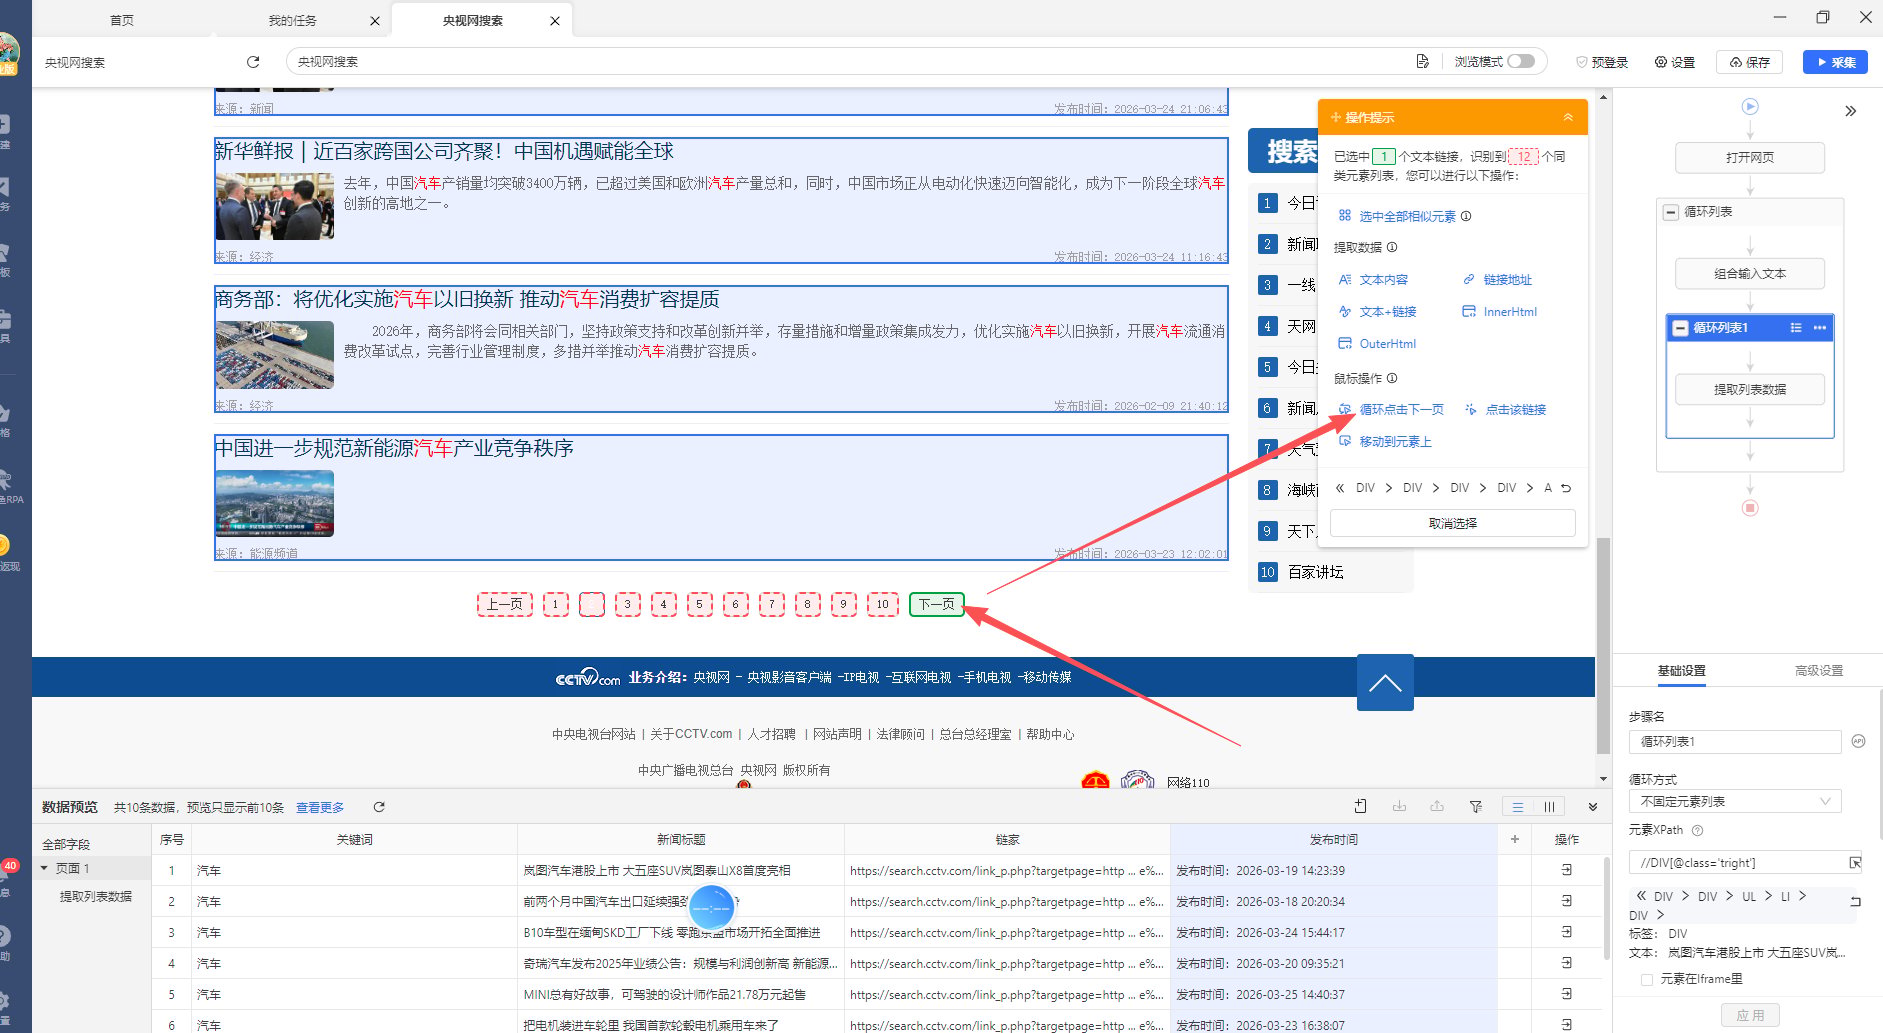1883x1033 pixels.
Task: Click the 预登录 pre-login button
Action: click(x=1602, y=62)
